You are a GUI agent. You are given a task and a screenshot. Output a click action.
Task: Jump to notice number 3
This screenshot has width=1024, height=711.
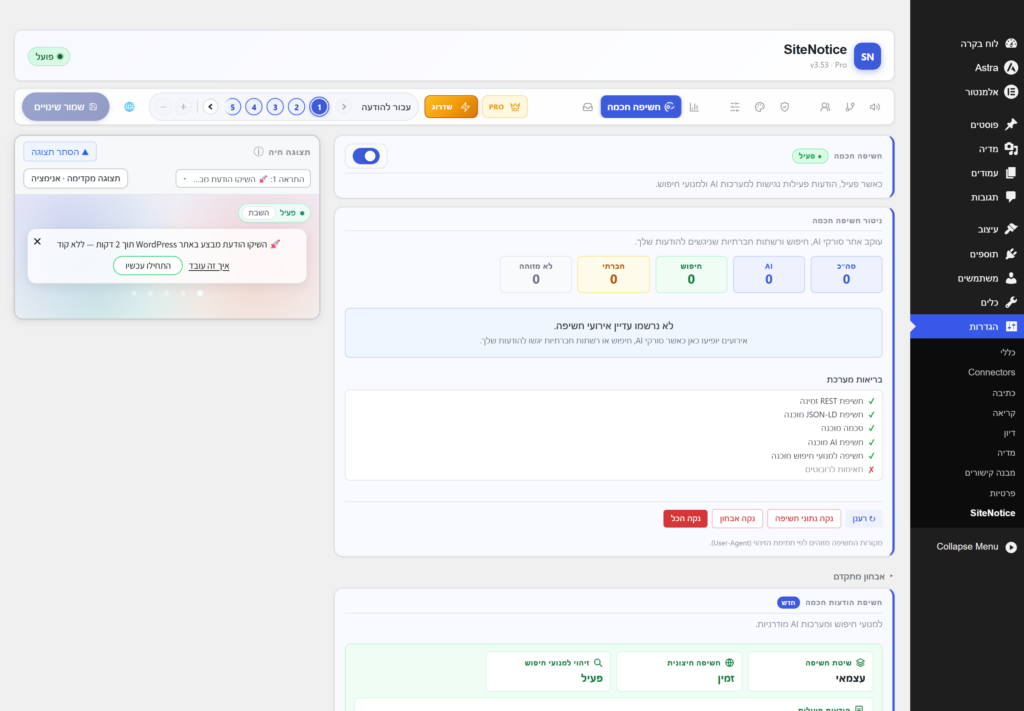point(275,107)
